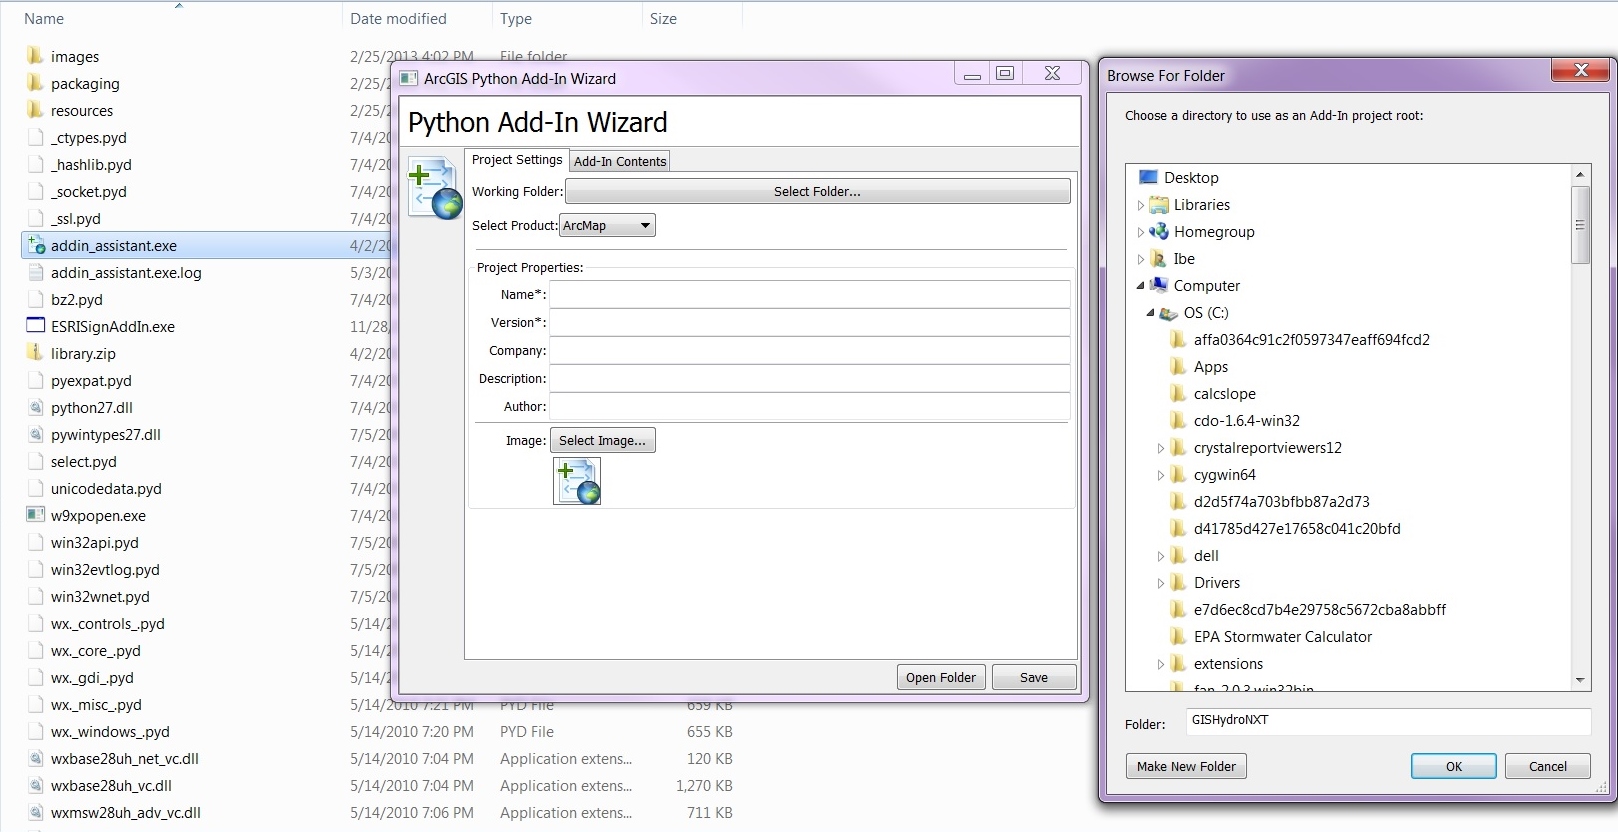Switch to the Add-In Contents tab
This screenshot has height=832, width=1618.
point(620,161)
